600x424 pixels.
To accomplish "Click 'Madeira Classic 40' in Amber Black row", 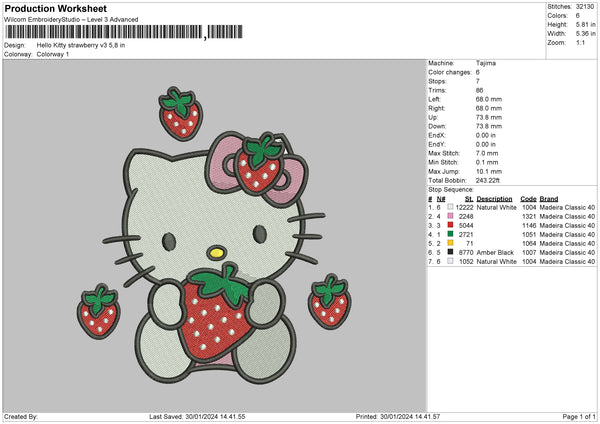I will [x=567, y=253].
